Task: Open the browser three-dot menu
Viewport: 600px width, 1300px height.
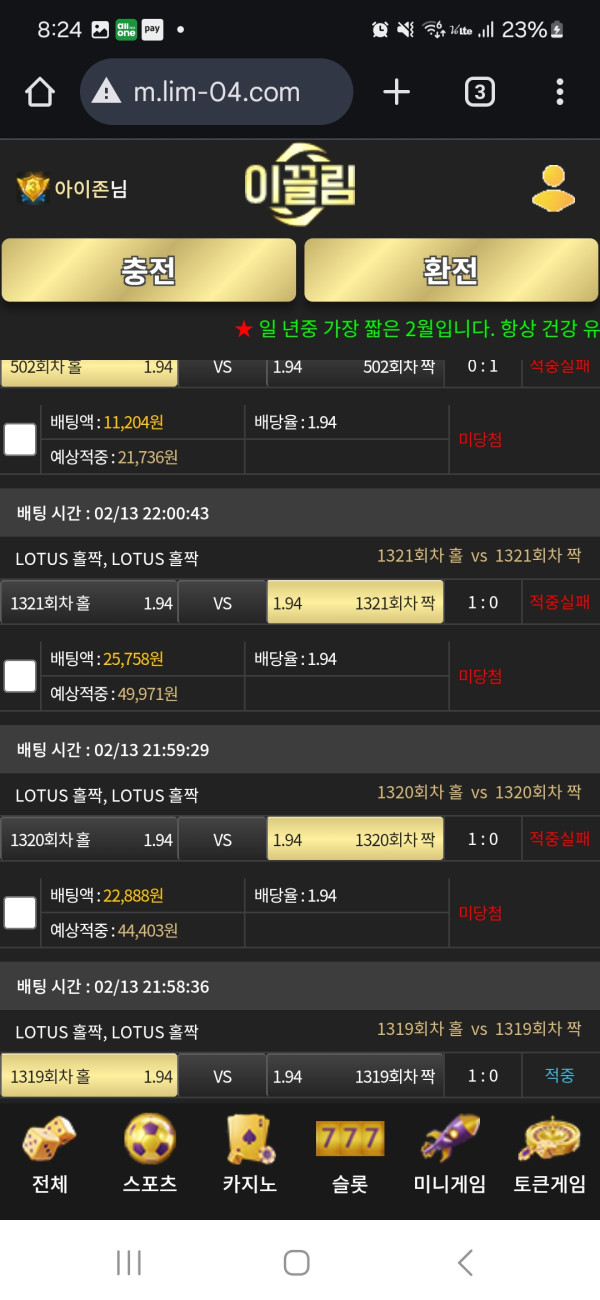Action: (560, 92)
